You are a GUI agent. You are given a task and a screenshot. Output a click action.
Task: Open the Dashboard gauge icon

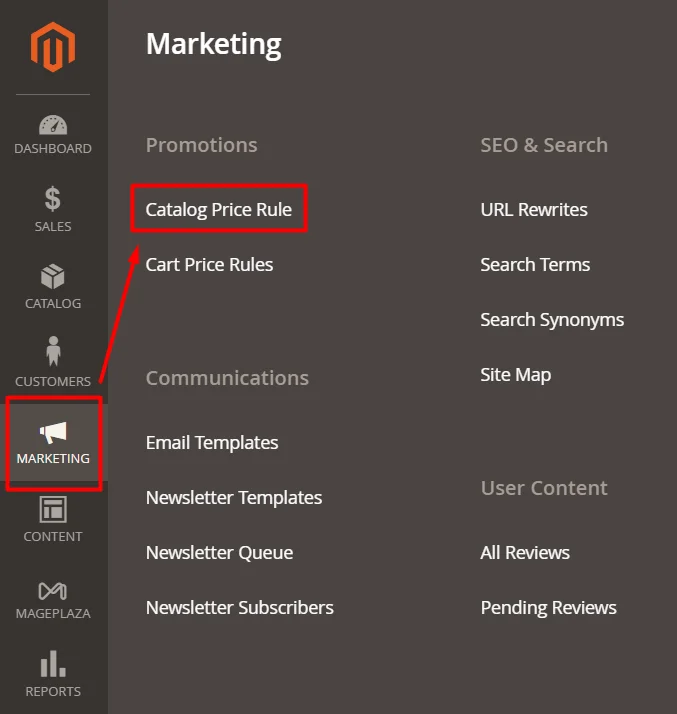coord(53,126)
